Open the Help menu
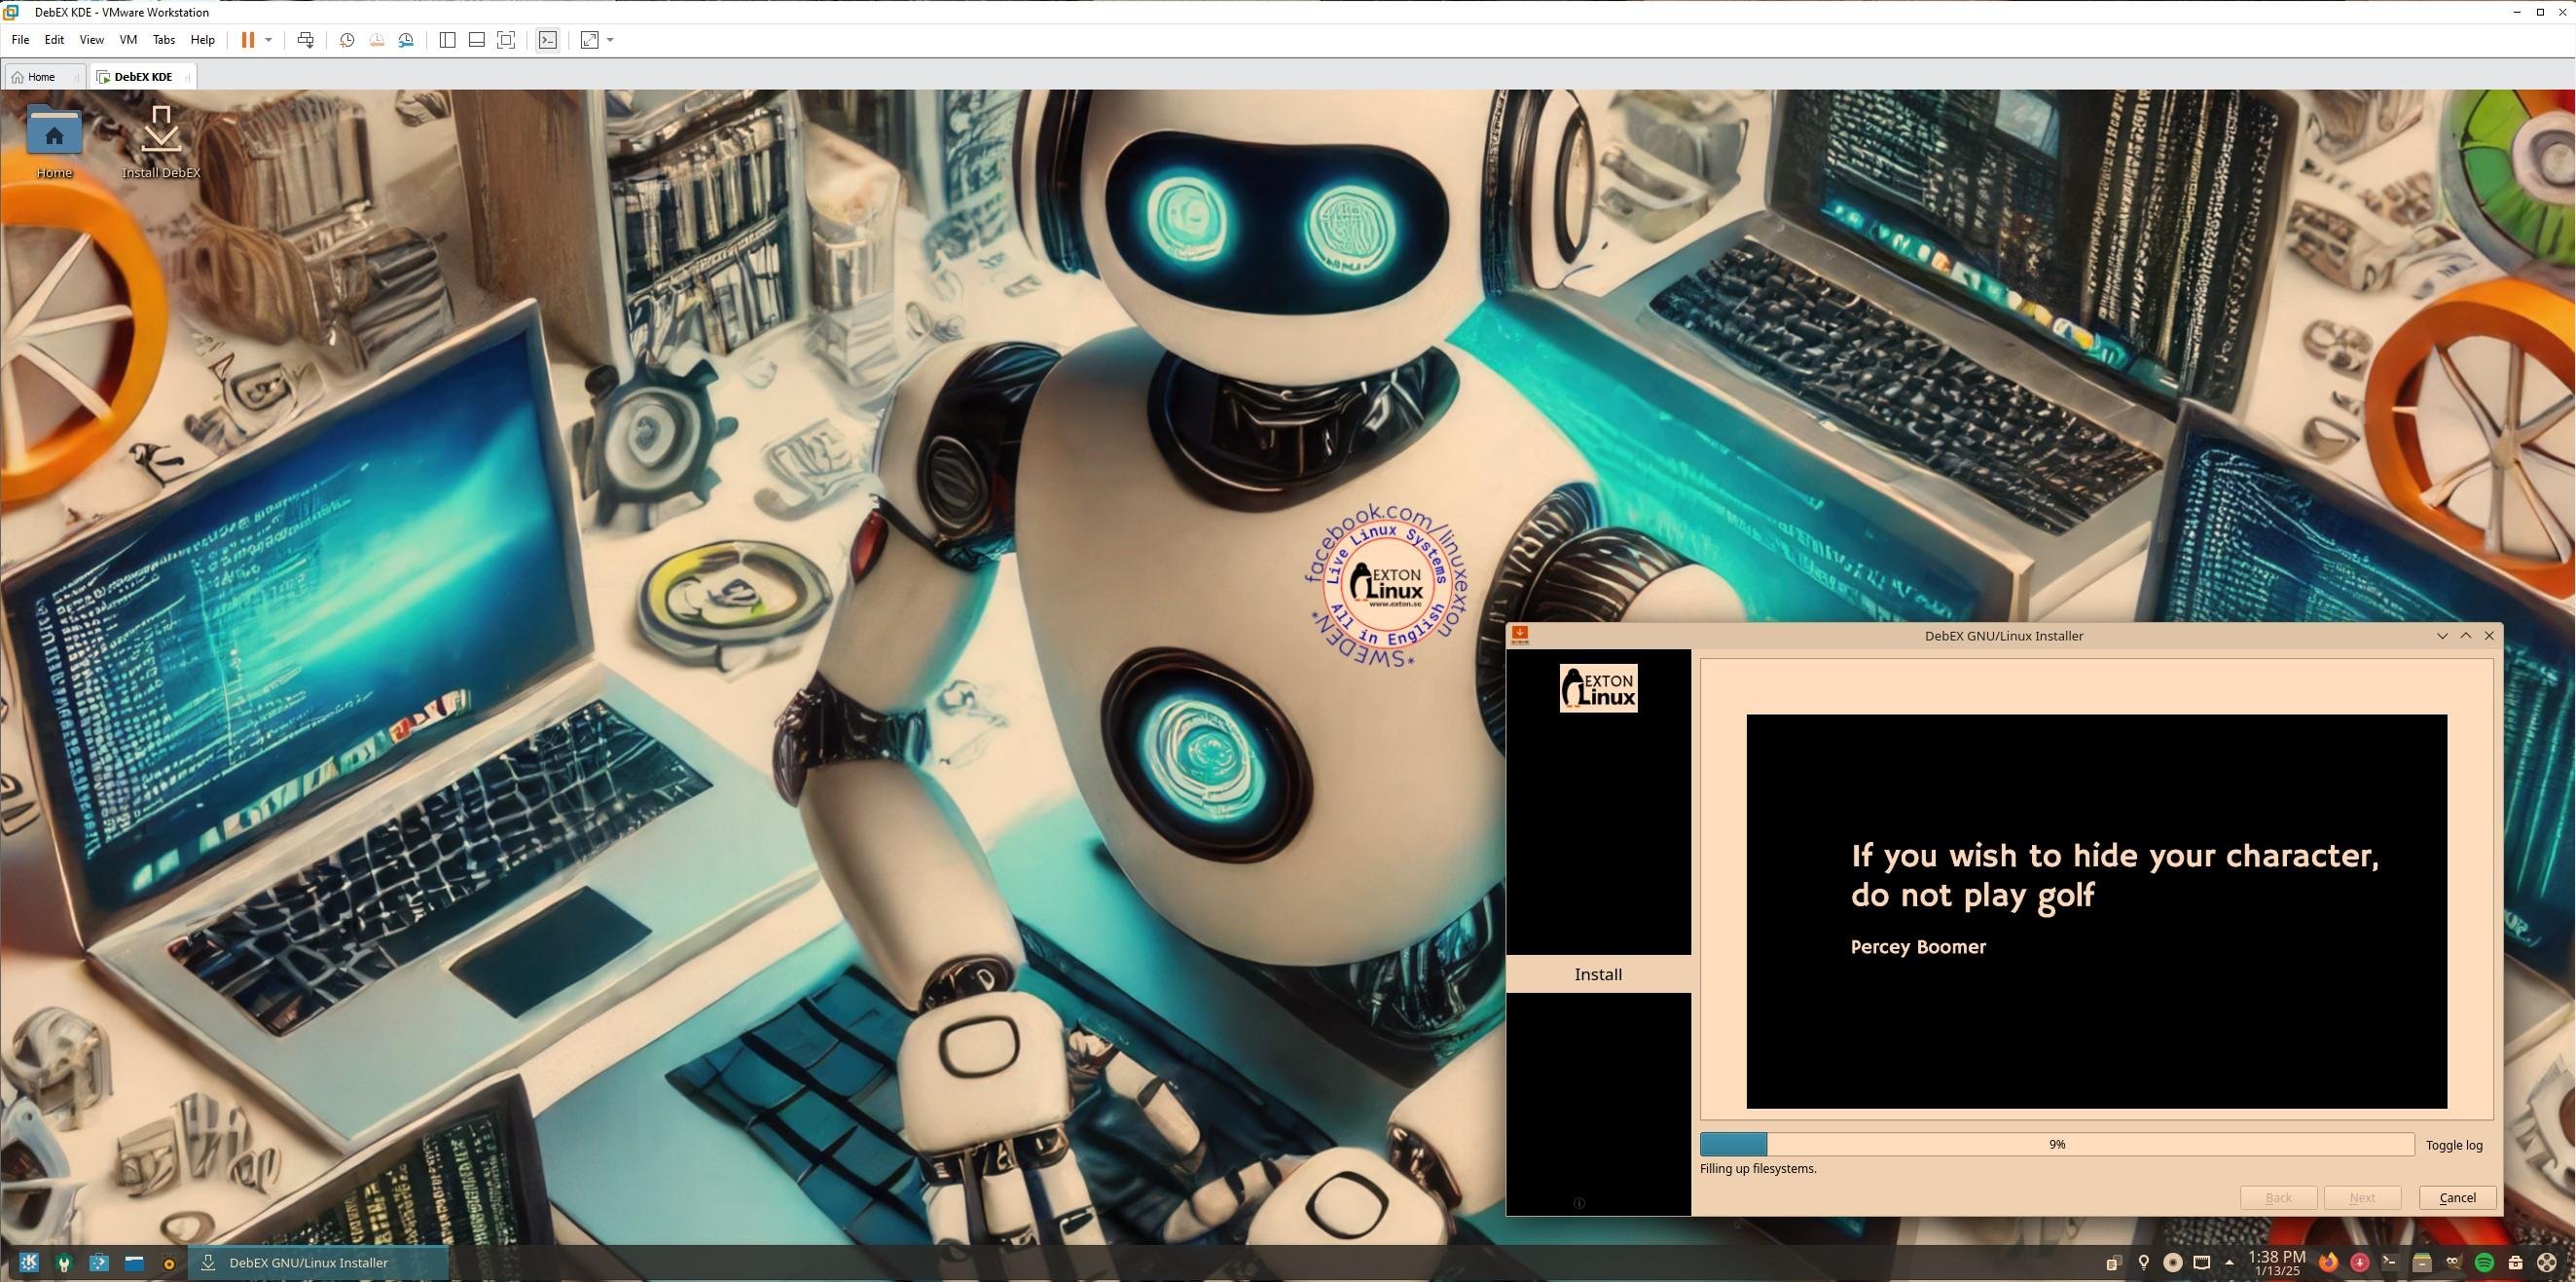 202,40
